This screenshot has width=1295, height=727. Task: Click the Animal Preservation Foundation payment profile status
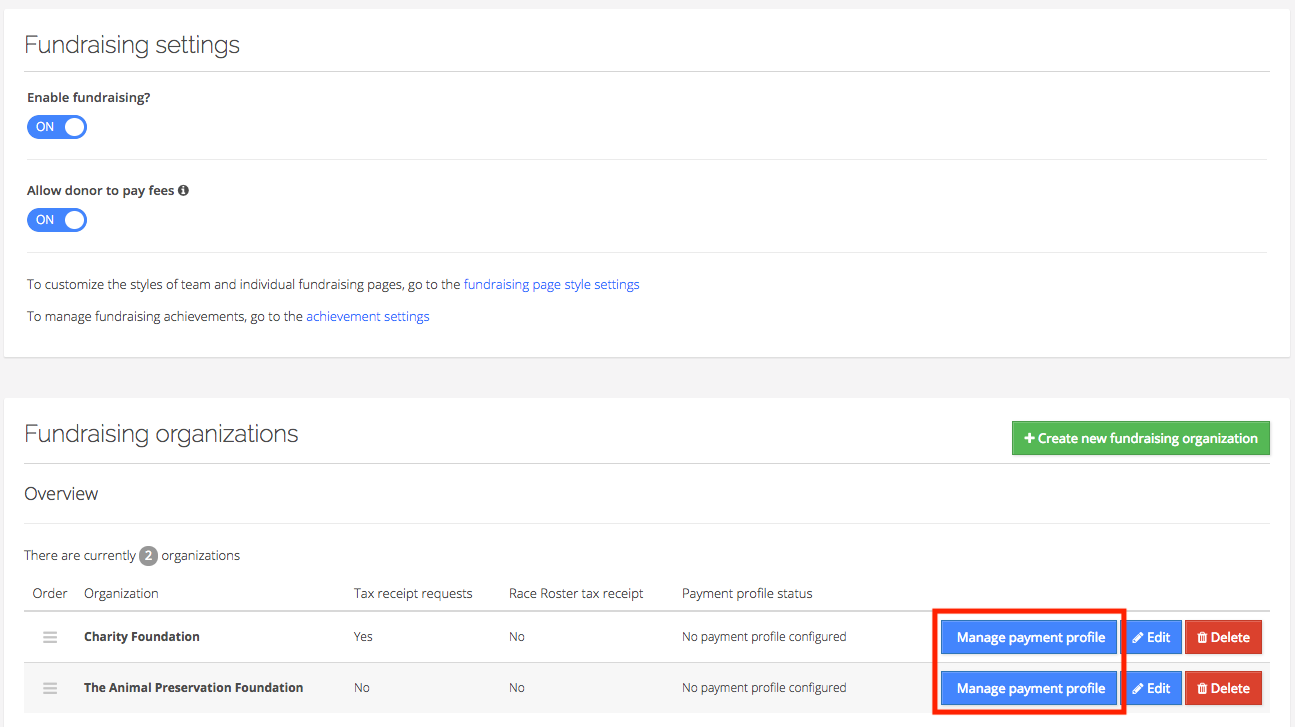764,687
